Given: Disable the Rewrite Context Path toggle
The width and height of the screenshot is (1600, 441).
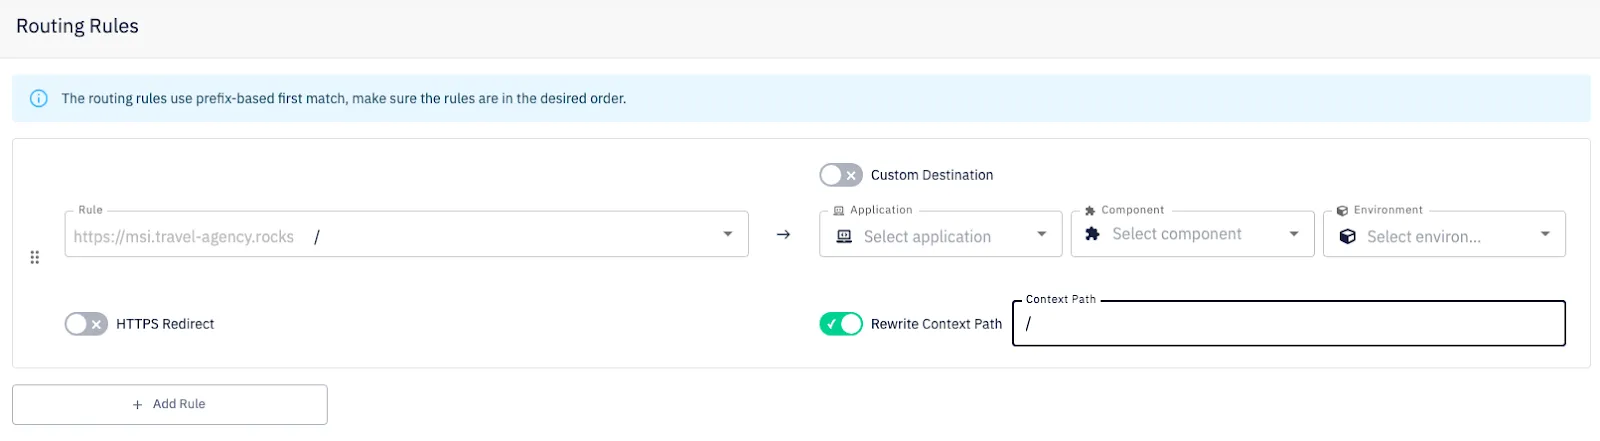Looking at the screenshot, I should pyautogui.click(x=840, y=324).
